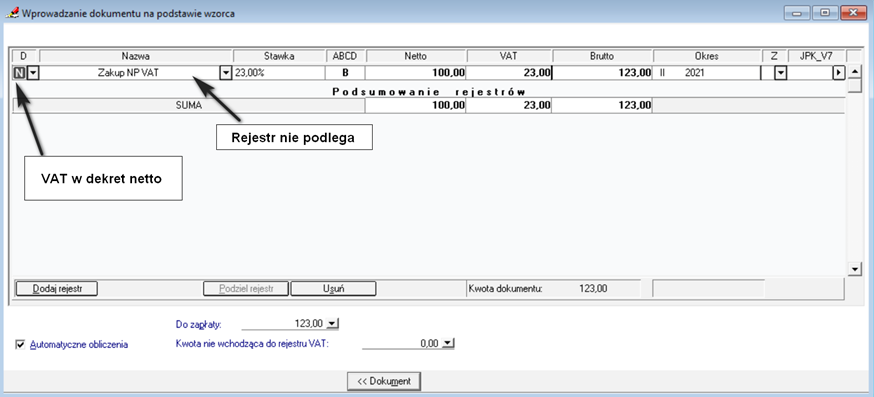874x397 pixels.
Task: Click the Dodaj rejestr button
Action: pyautogui.click(x=57, y=288)
